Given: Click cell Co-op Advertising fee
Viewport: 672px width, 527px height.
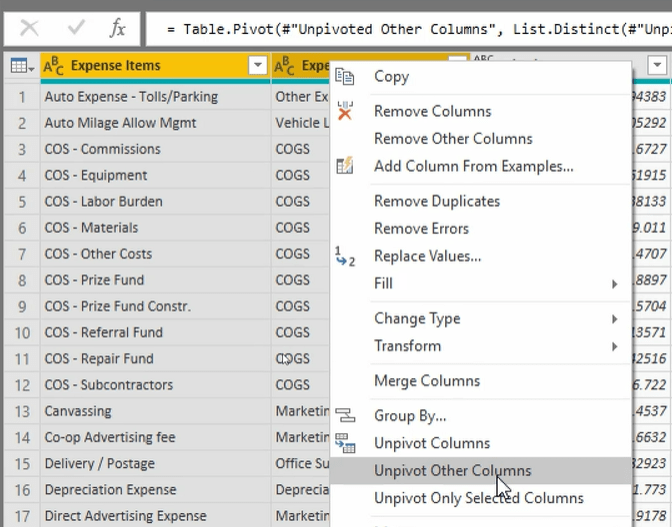Looking at the screenshot, I should coord(156,437).
